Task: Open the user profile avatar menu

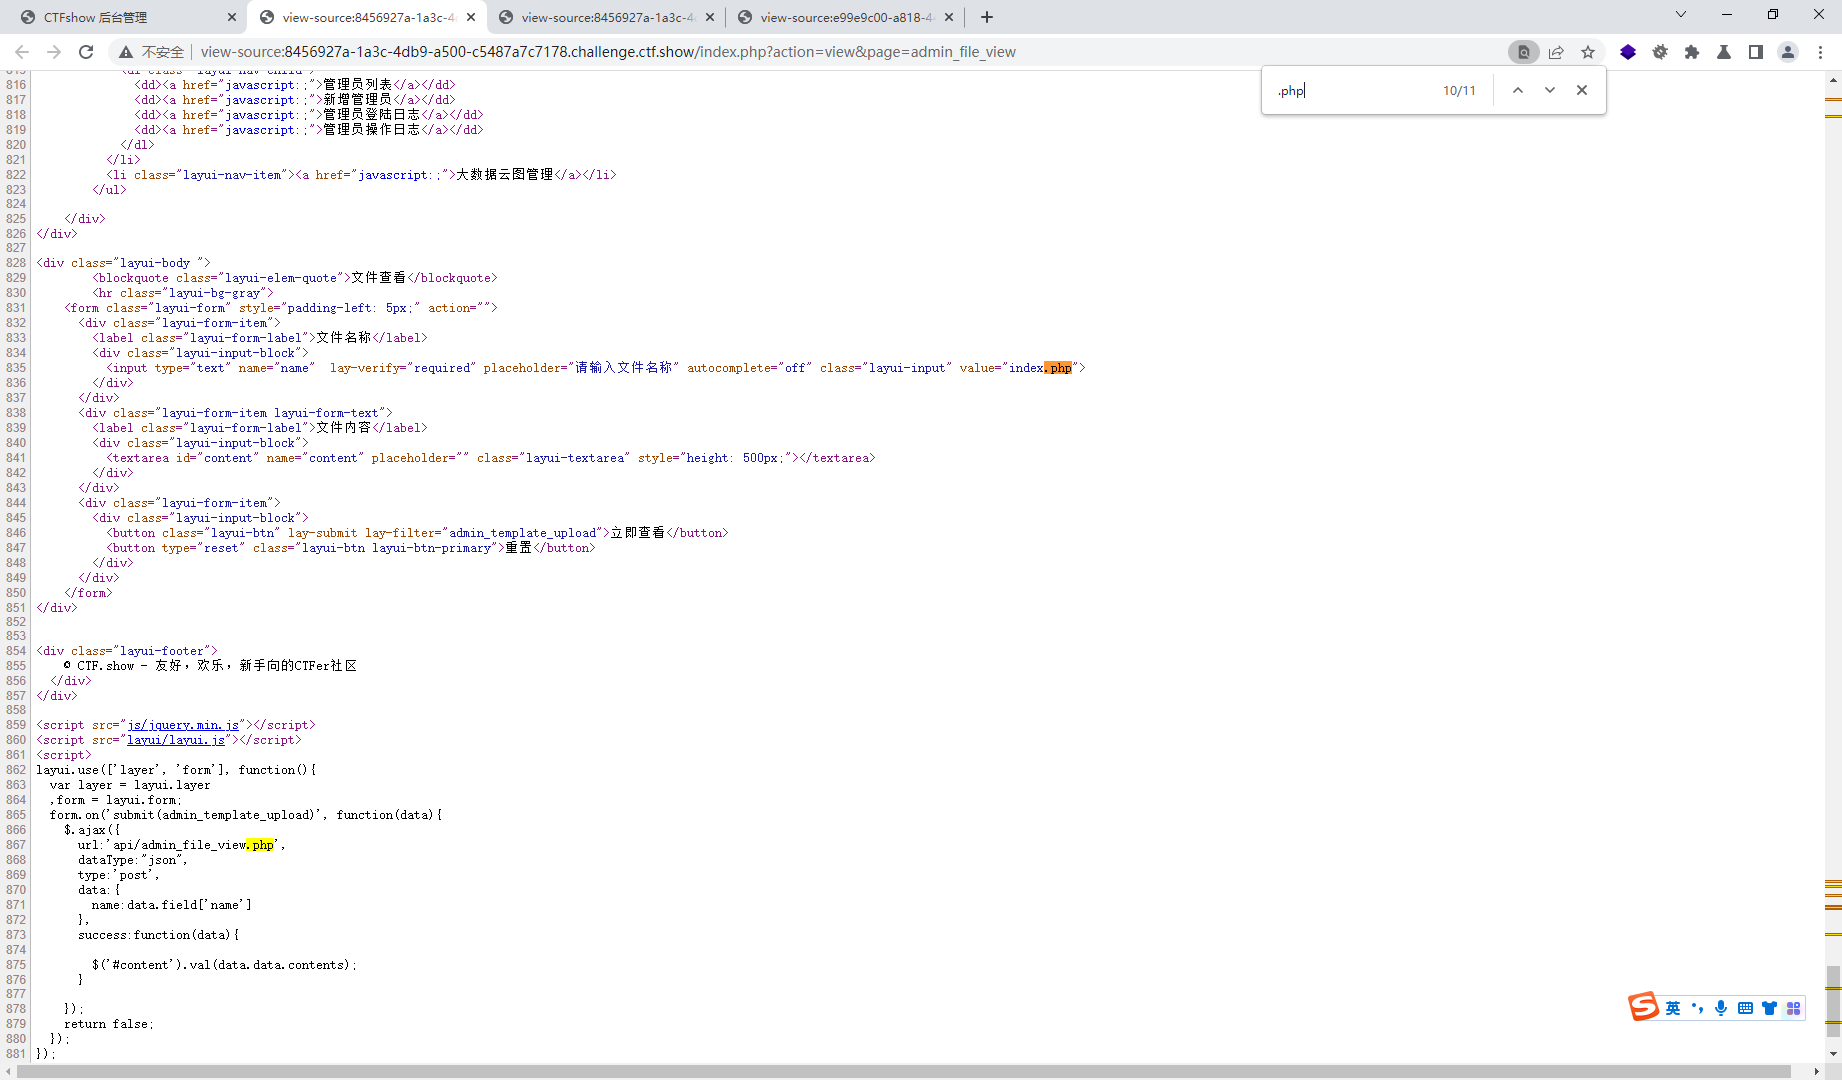Action: [1788, 52]
